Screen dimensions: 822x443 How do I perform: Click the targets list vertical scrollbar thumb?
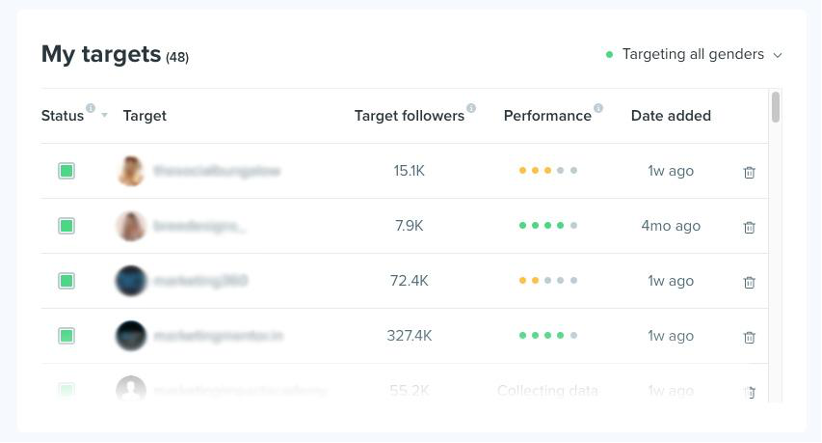[776, 107]
